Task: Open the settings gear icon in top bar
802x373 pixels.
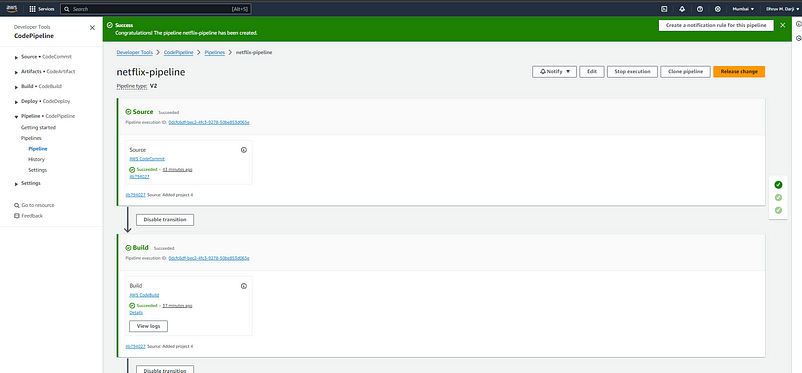Action: (x=718, y=9)
